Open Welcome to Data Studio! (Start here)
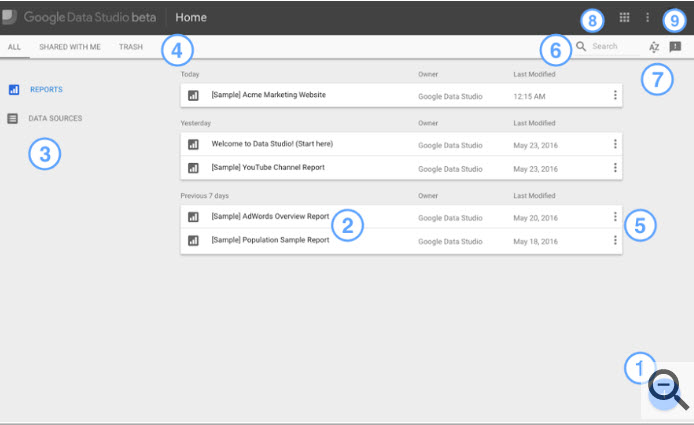Screen dimensions: 694x425 coord(272,144)
